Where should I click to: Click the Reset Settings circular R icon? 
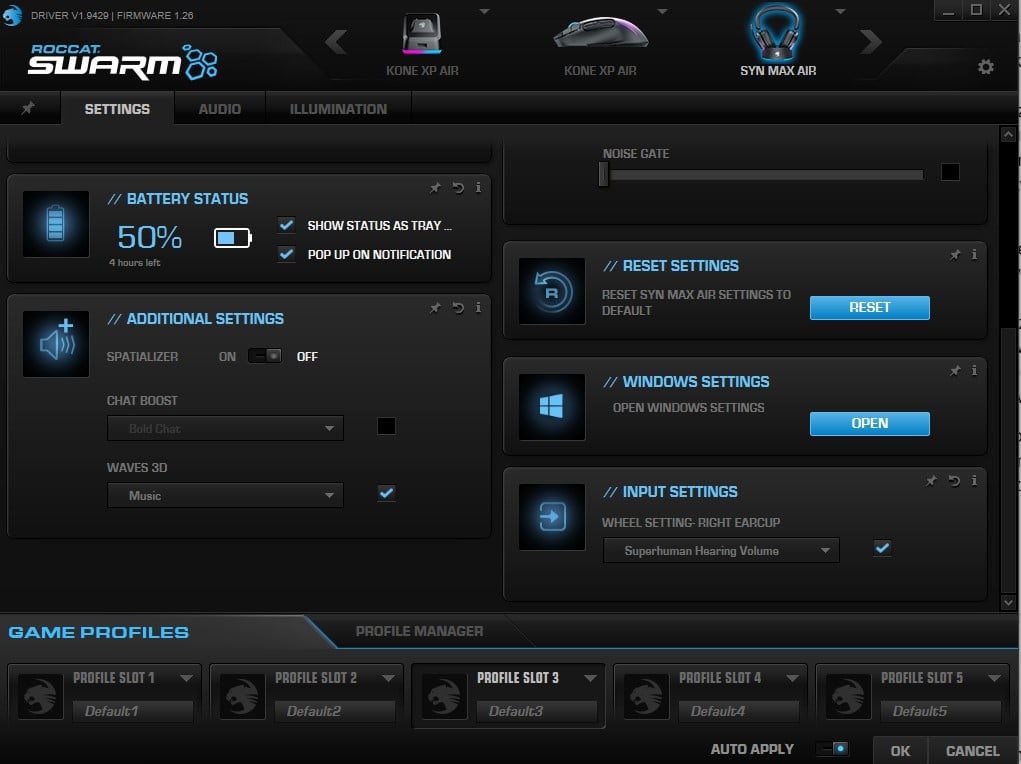point(552,290)
